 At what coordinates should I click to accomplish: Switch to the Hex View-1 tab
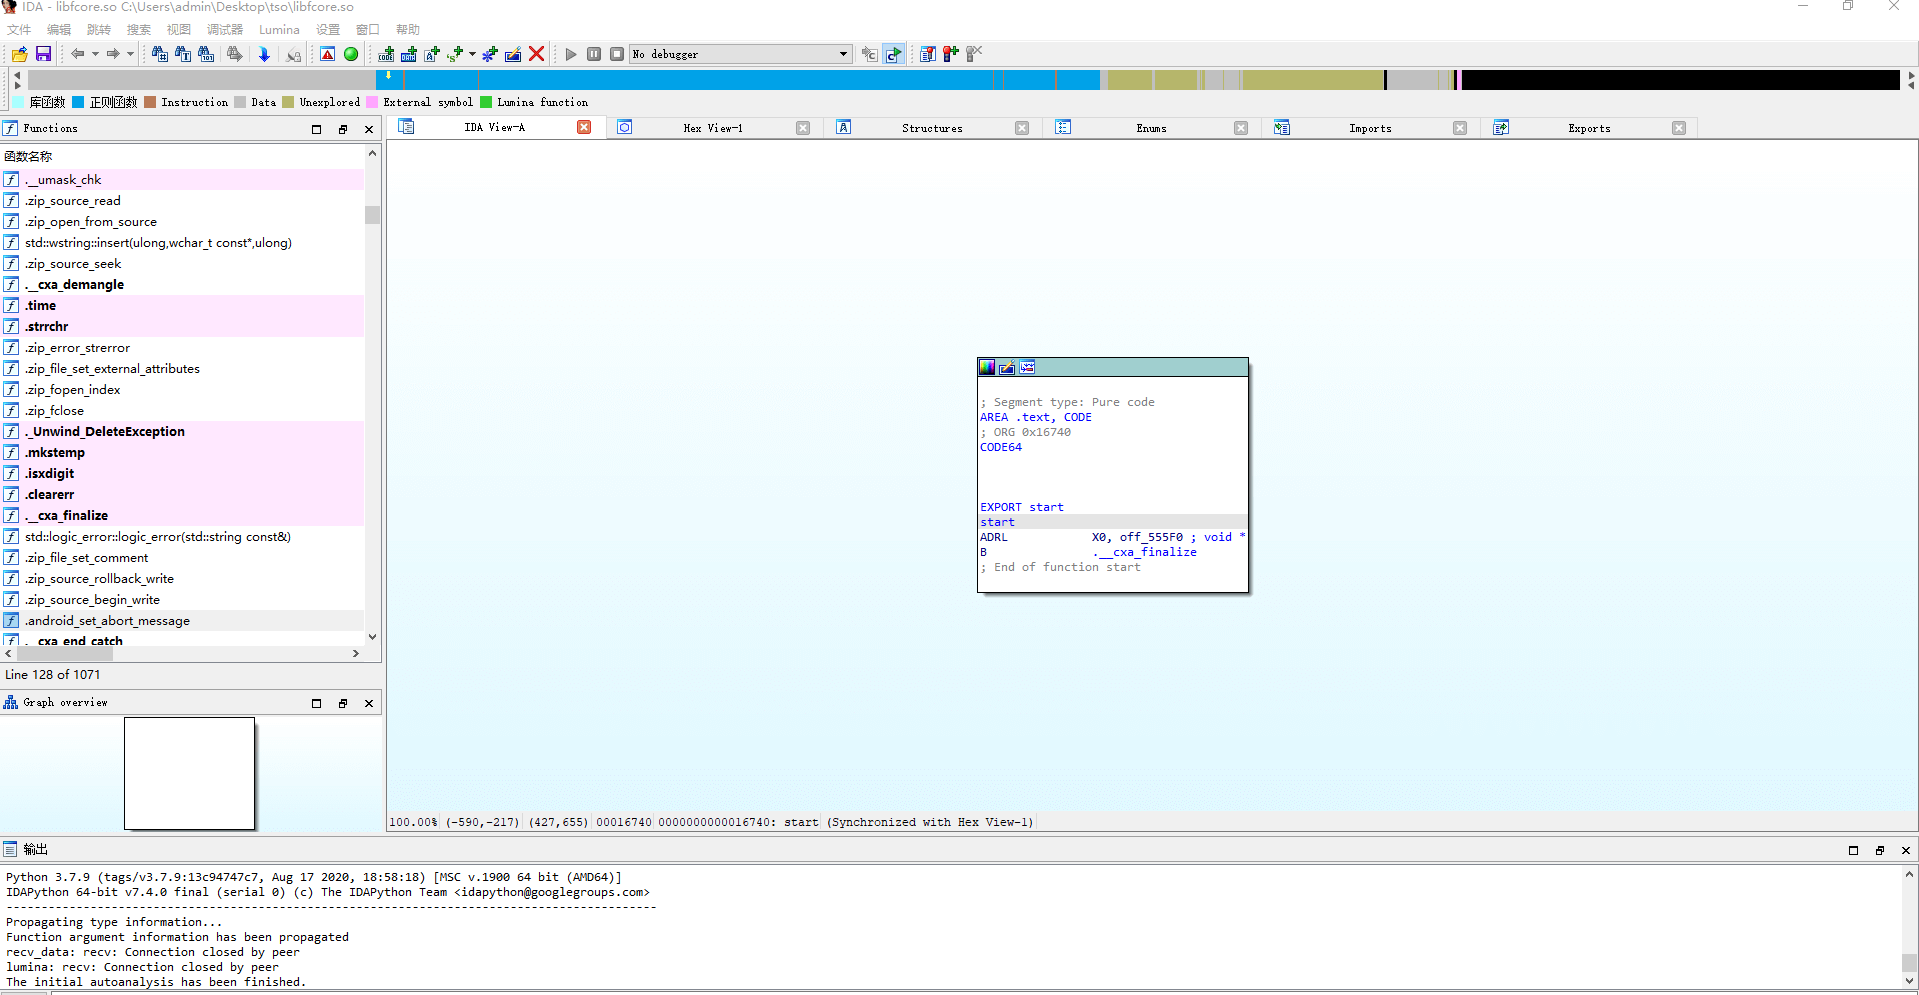pos(712,128)
